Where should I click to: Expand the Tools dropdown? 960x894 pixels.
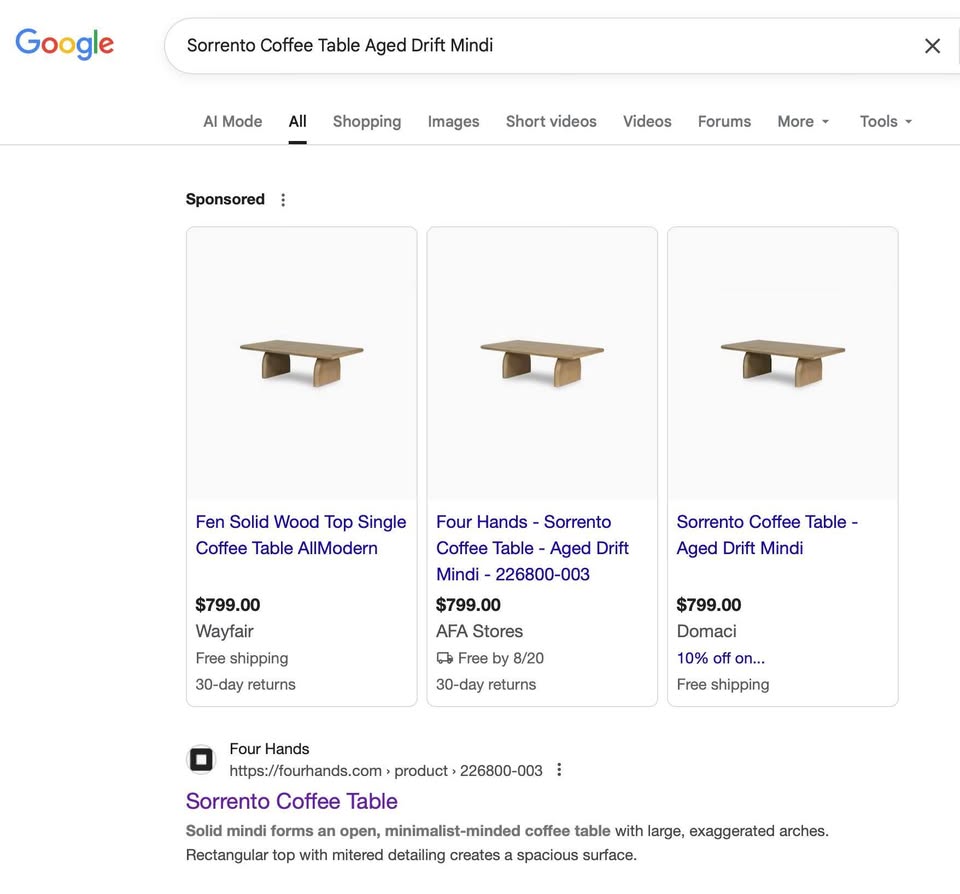pyautogui.click(x=886, y=121)
